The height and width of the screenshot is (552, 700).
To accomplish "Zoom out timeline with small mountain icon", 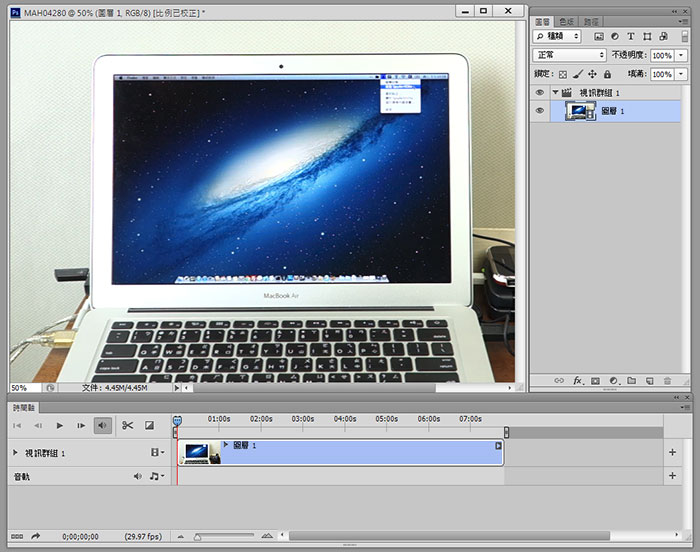I will (x=181, y=536).
